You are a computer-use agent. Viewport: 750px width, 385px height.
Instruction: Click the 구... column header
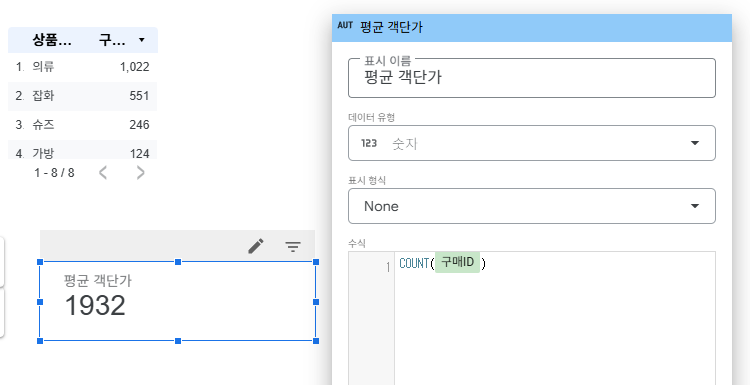pos(112,41)
